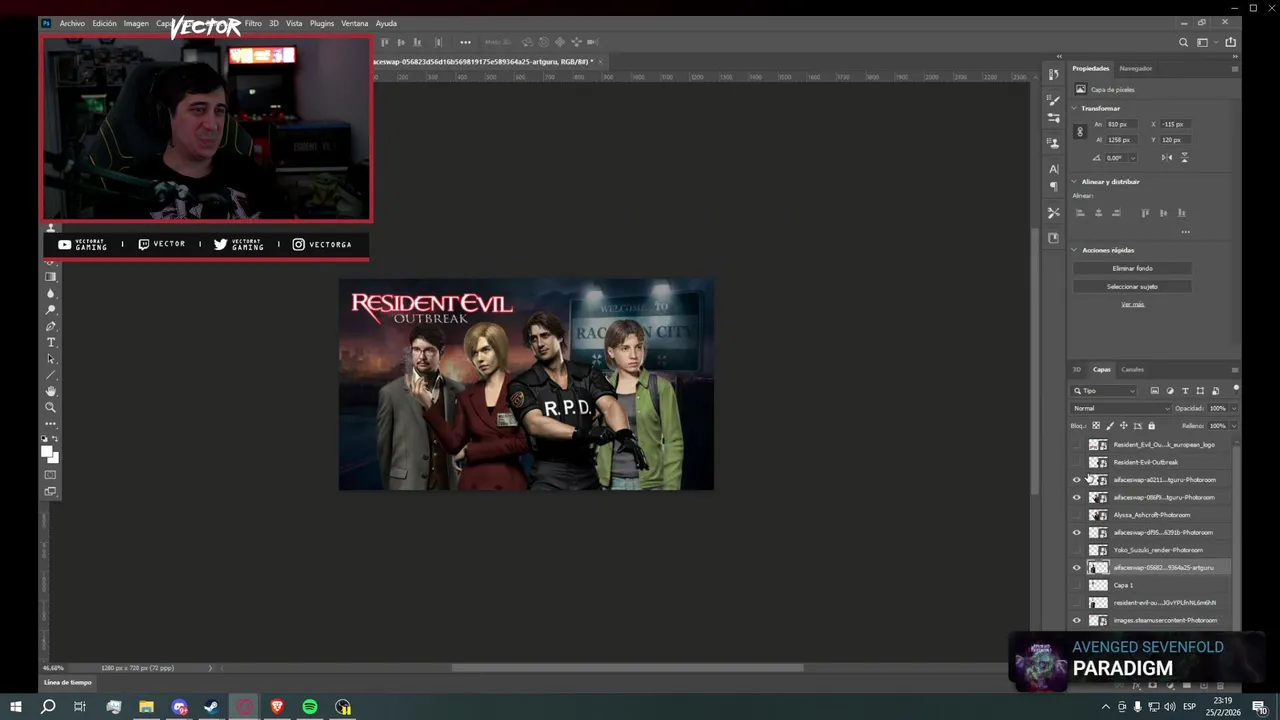Select the Horizontal Type tool
1280x720 pixels.
point(51,343)
